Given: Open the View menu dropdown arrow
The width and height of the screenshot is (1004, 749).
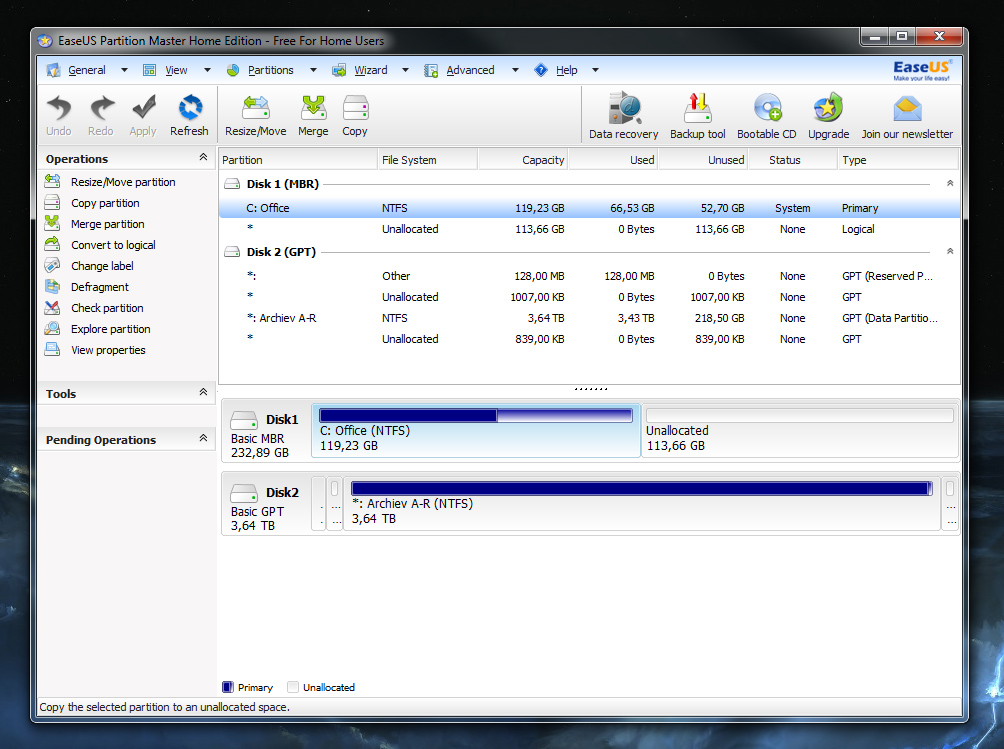Looking at the screenshot, I should pyautogui.click(x=207, y=70).
